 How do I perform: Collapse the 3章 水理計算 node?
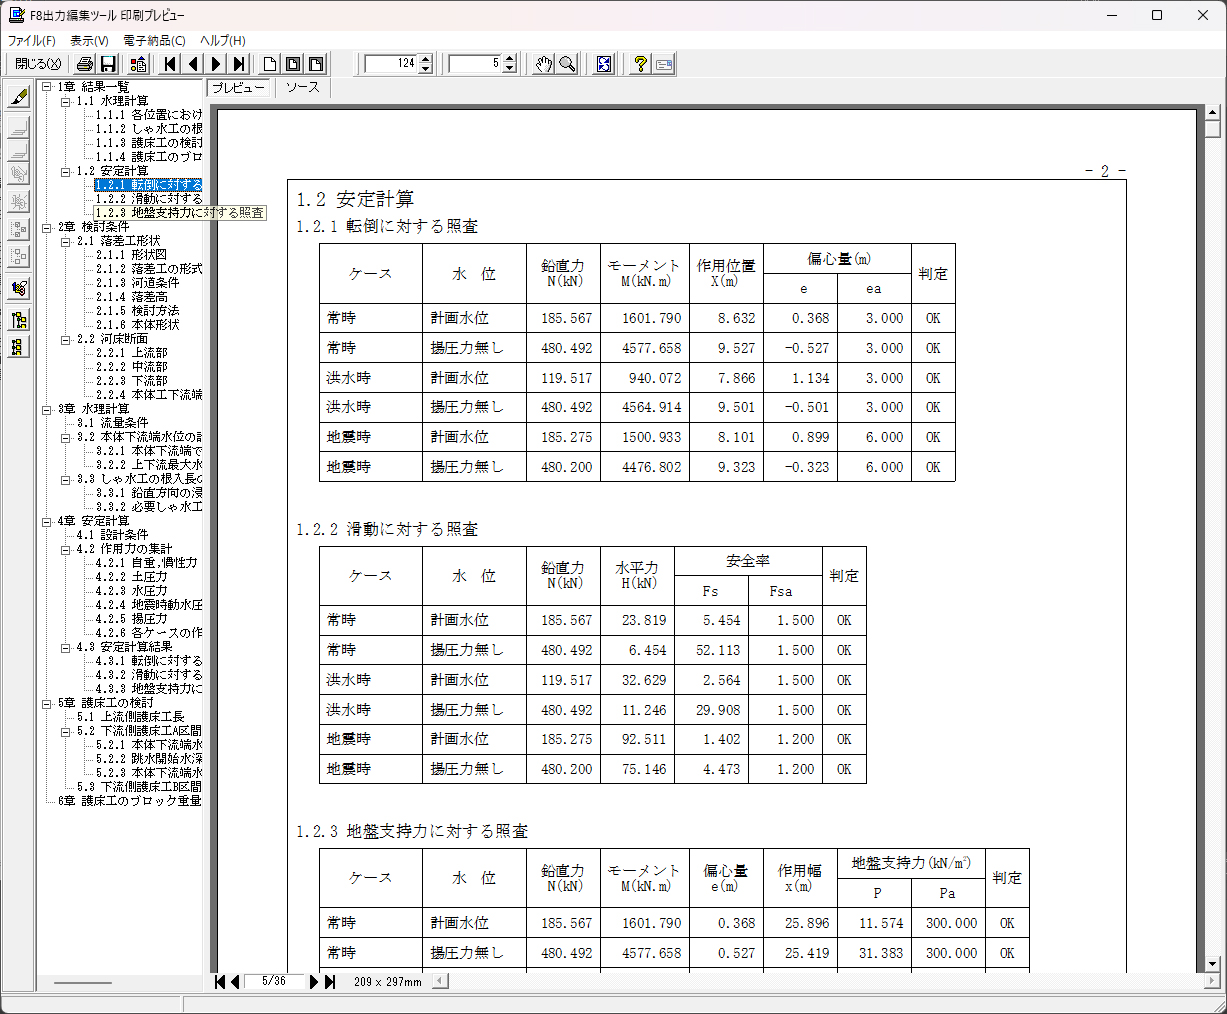[x=47, y=409]
